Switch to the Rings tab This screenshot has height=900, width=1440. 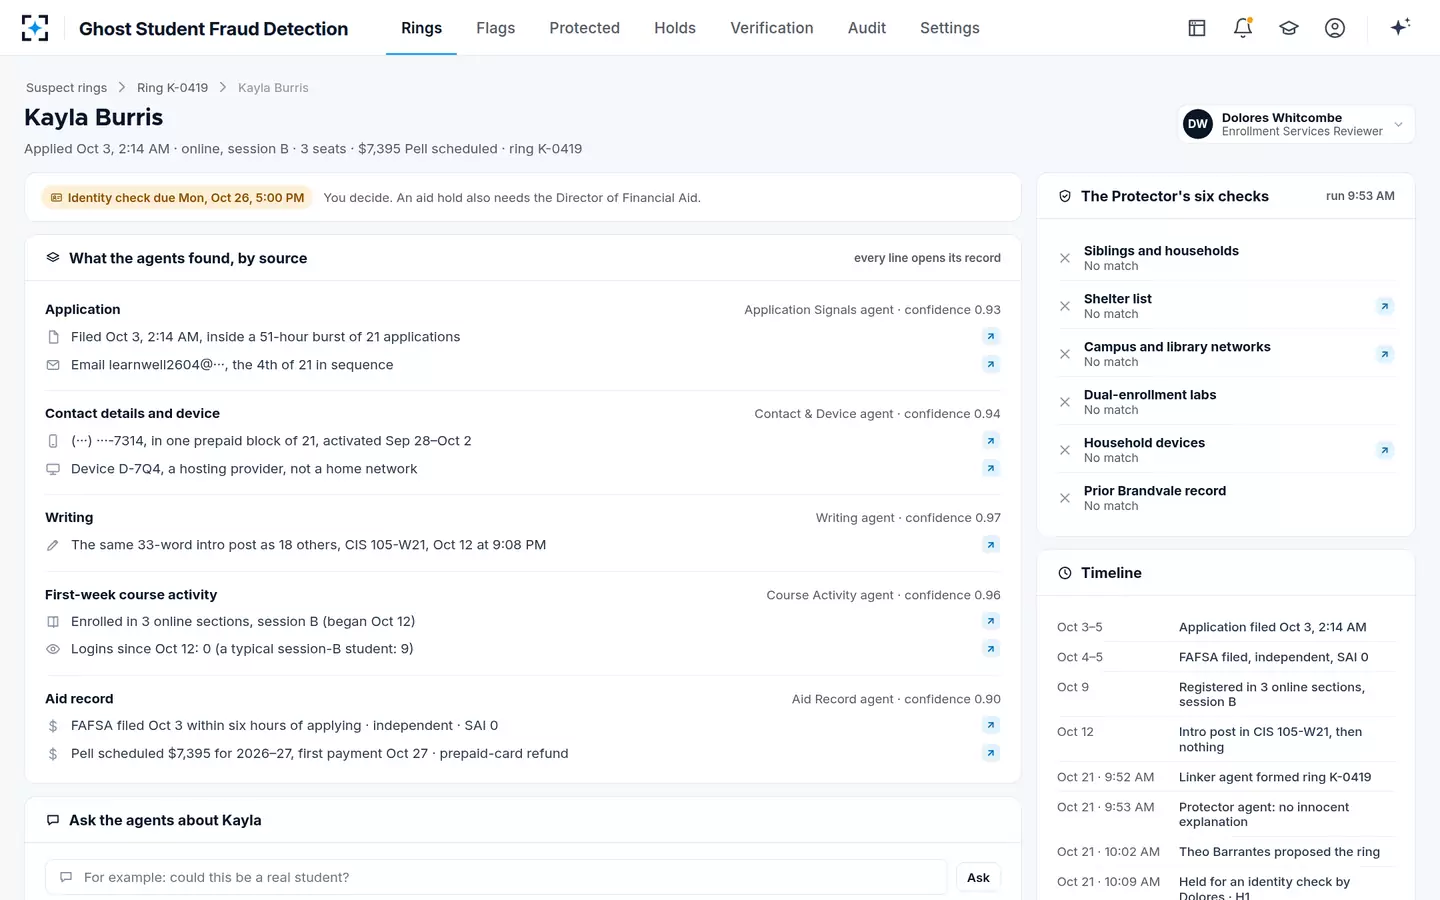[421, 28]
